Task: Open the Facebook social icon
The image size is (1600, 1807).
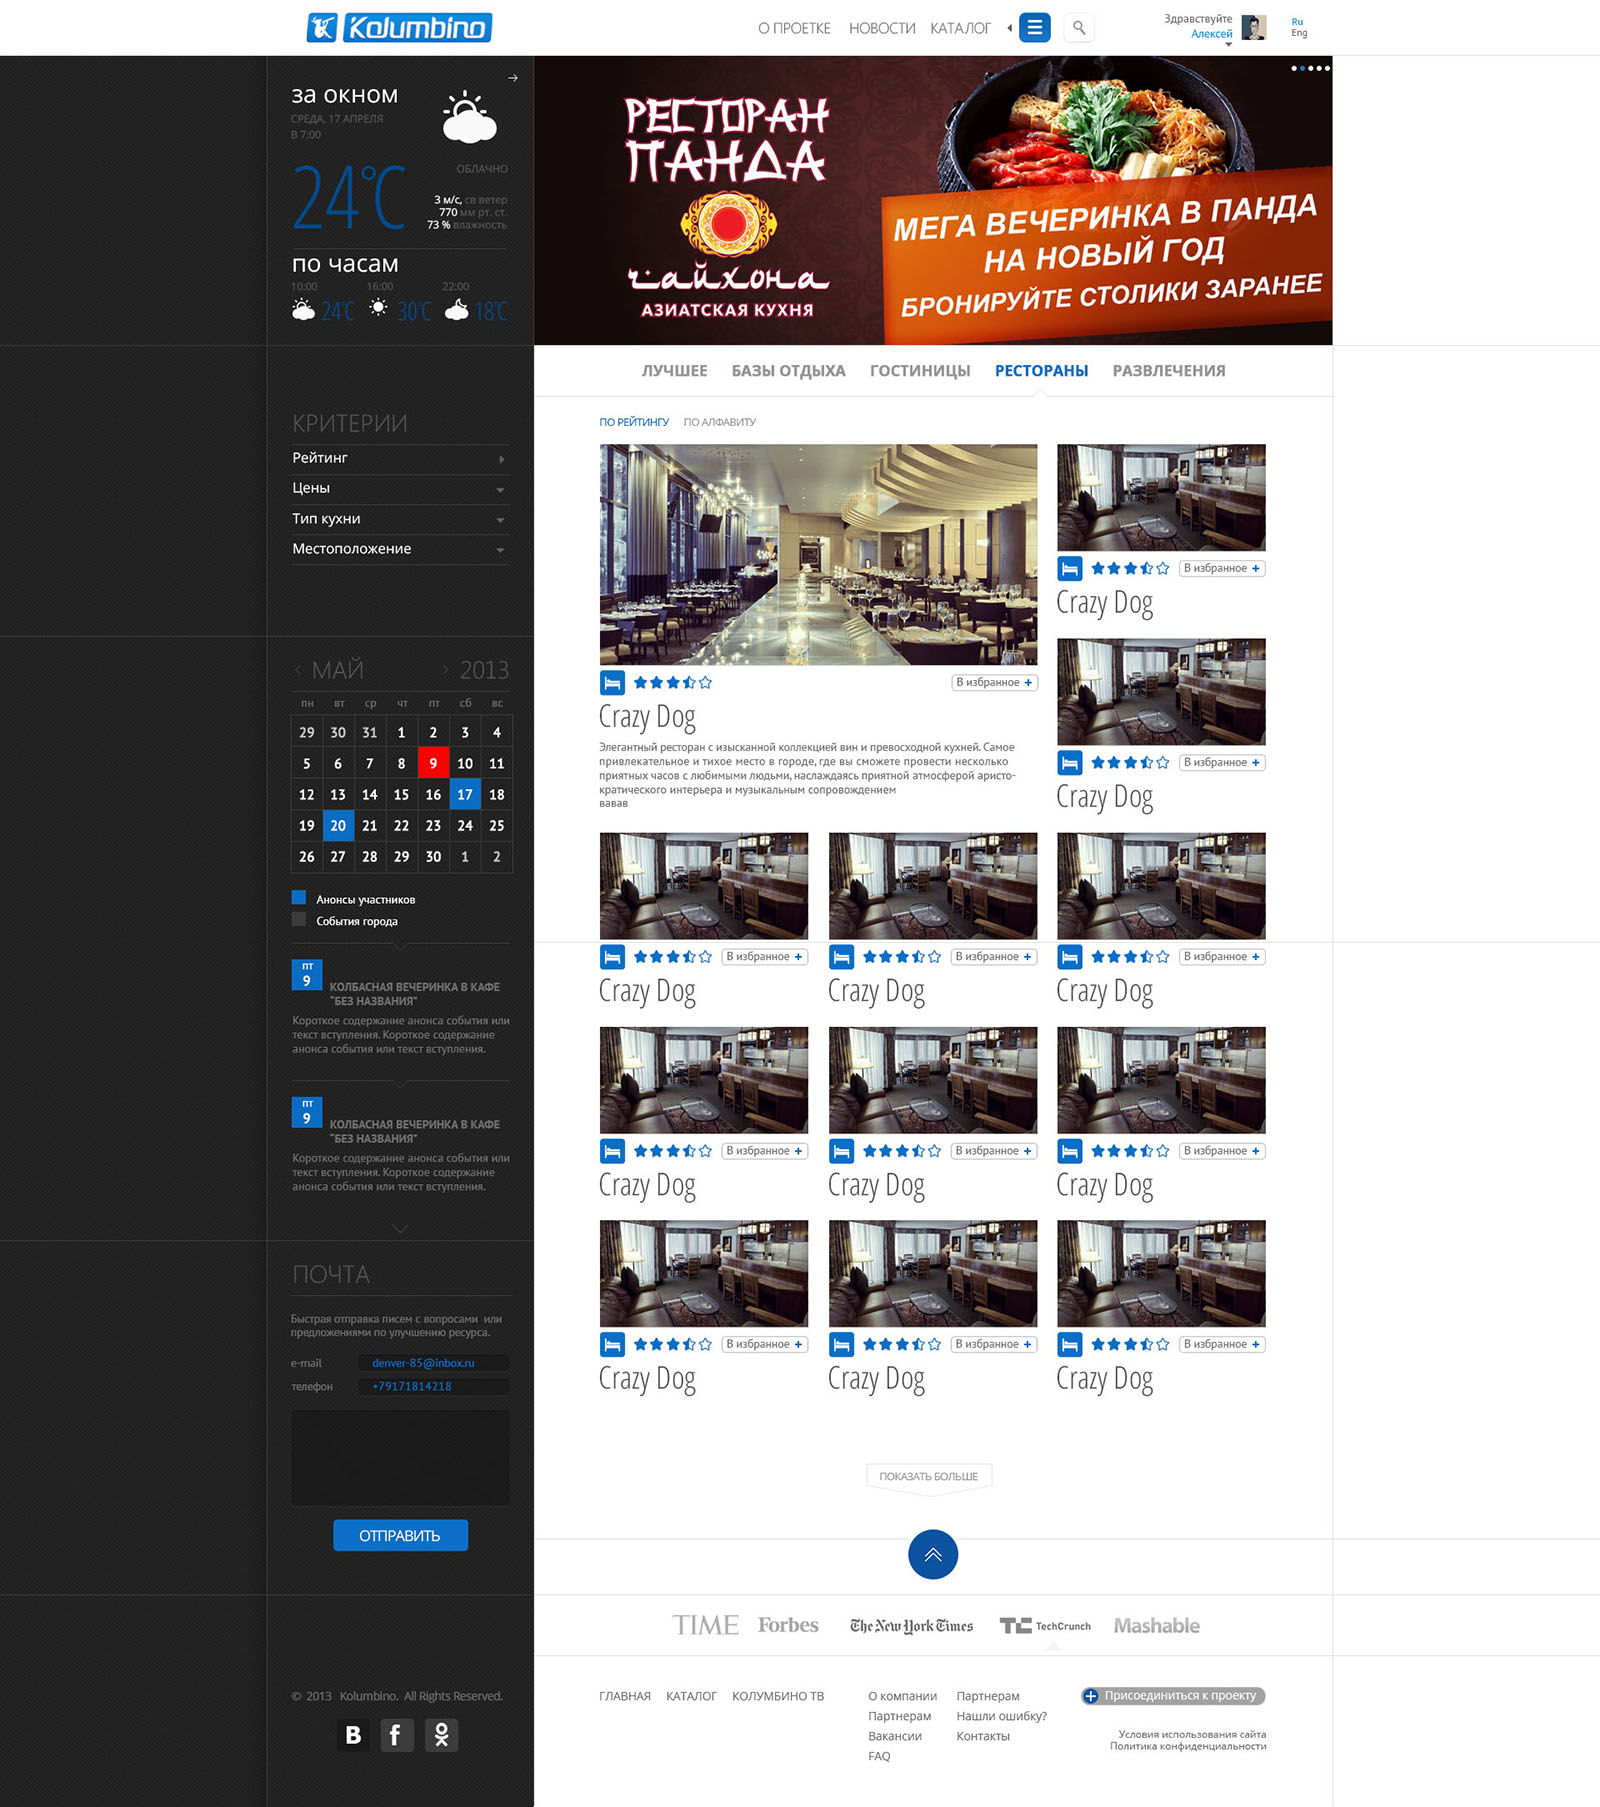Action: pyautogui.click(x=396, y=1735)
